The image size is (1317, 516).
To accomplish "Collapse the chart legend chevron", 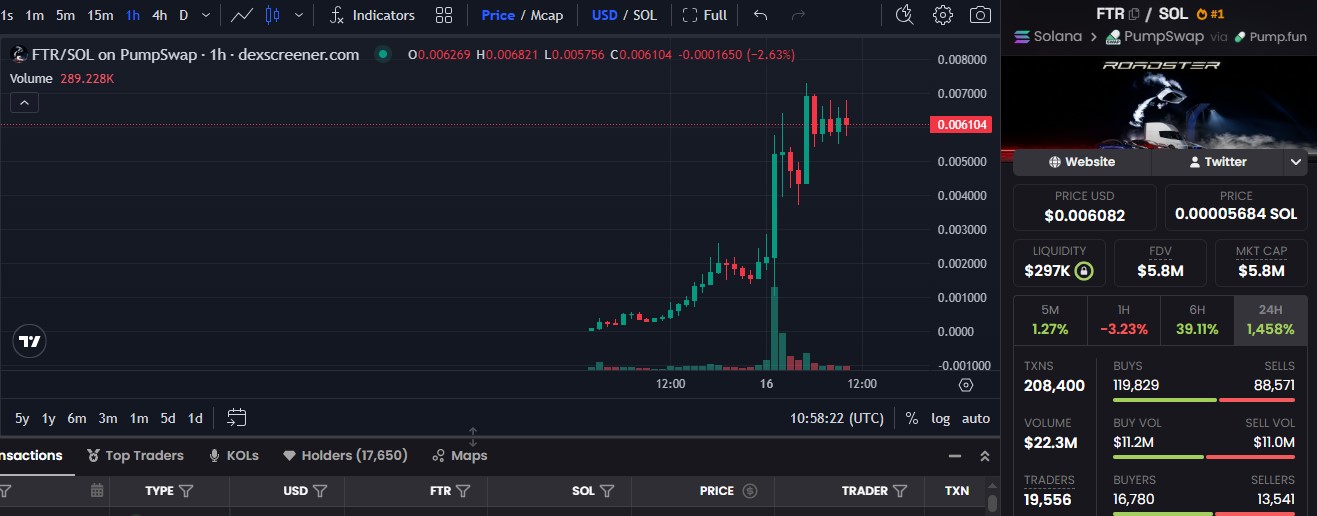I will (24, 102).
